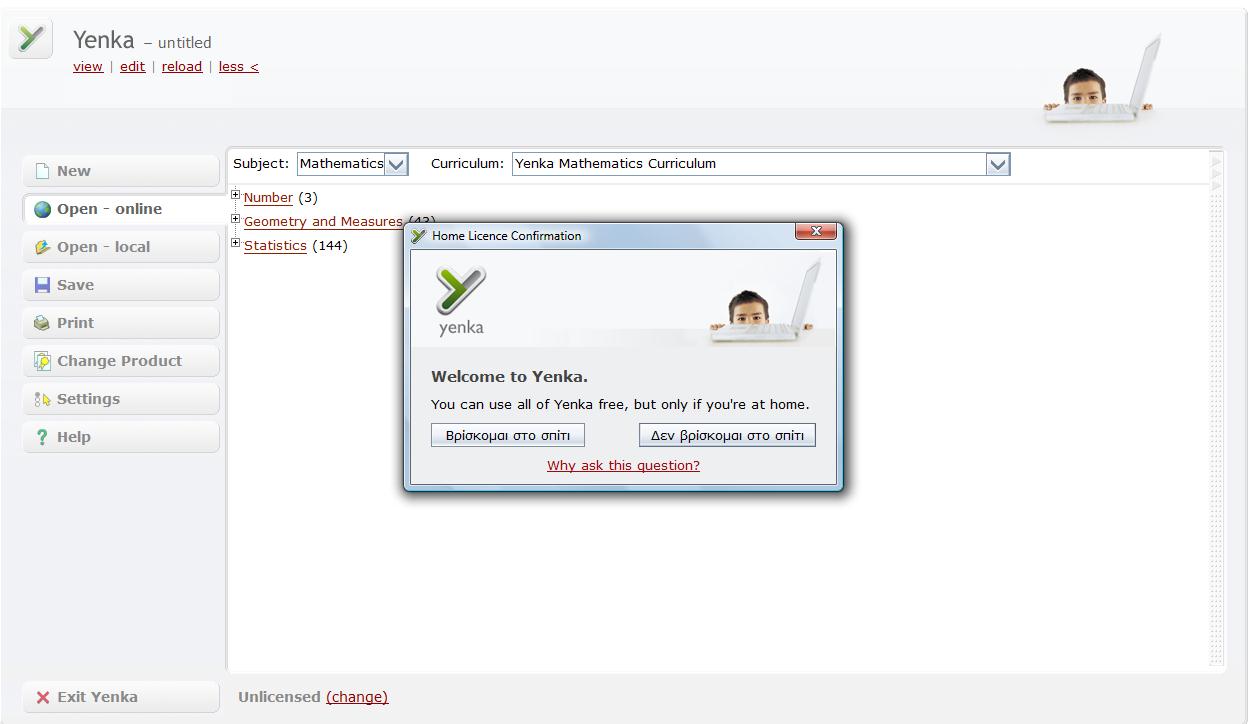This screenshot has height=724, width=1256.
Task: Expand the Number tree node
Action: 236,195
